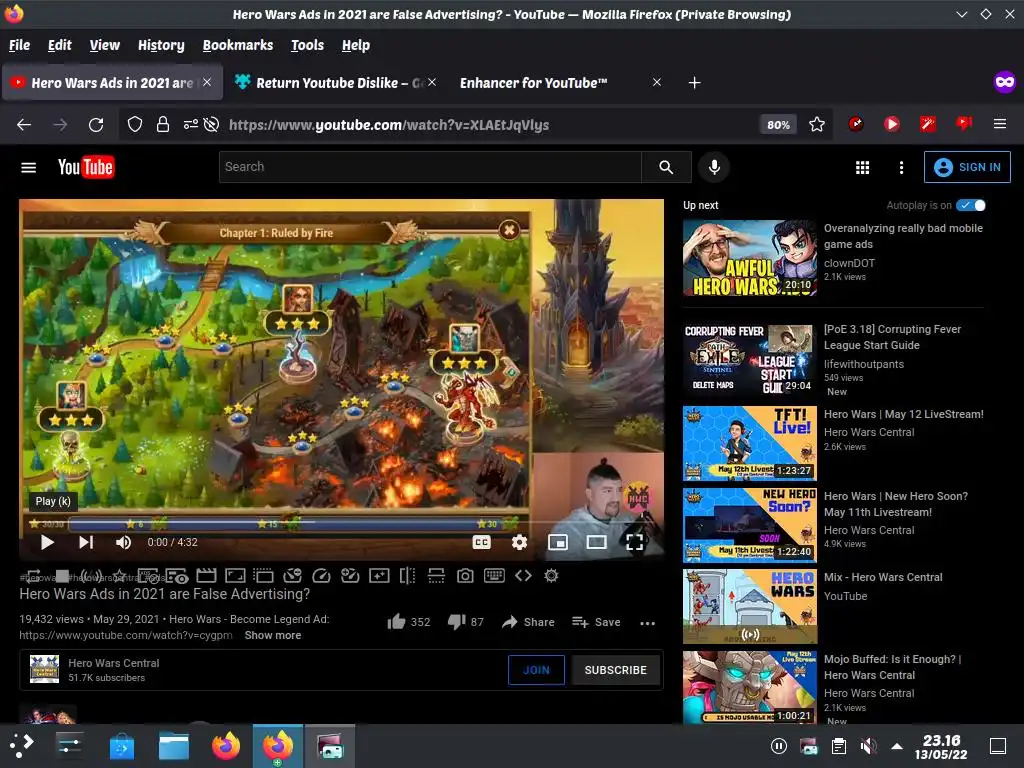Share this video
The image size is (1024, 768).
528,622
